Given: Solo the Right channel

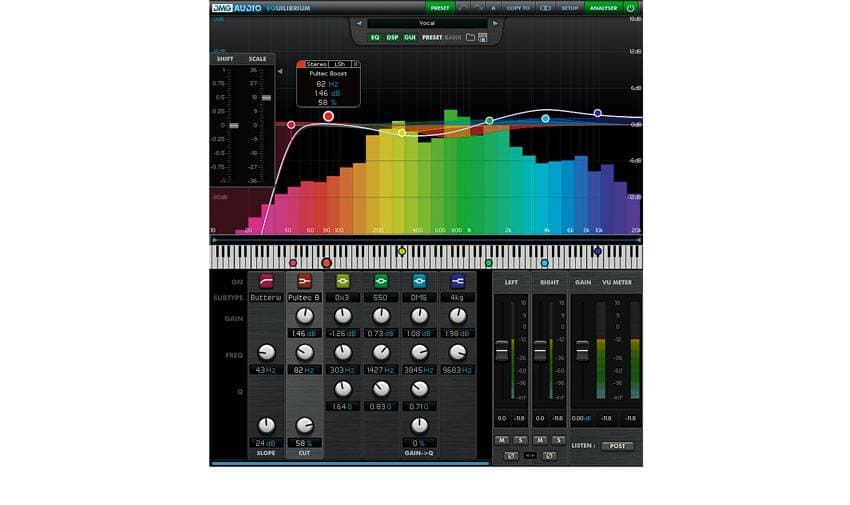Looking at the screenshot, I should coord(558,440).
